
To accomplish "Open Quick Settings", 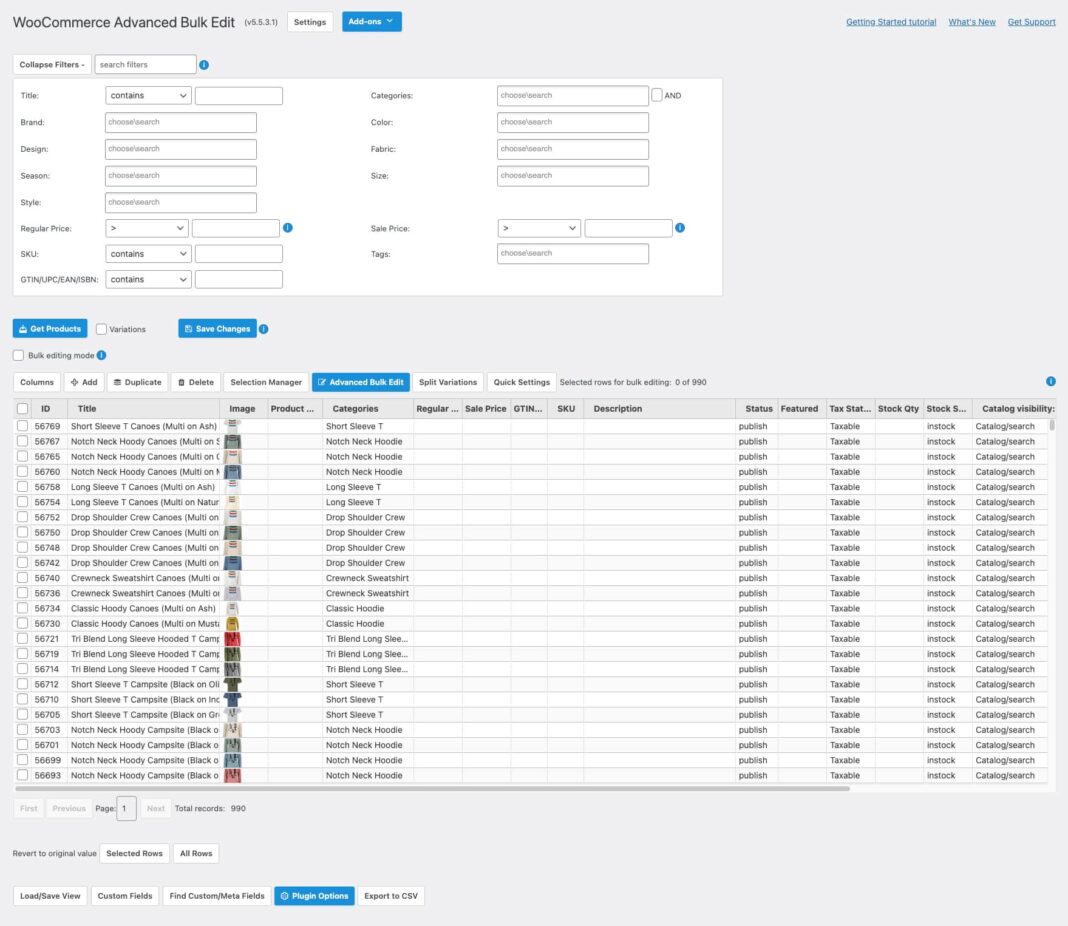I will point(522,382).
